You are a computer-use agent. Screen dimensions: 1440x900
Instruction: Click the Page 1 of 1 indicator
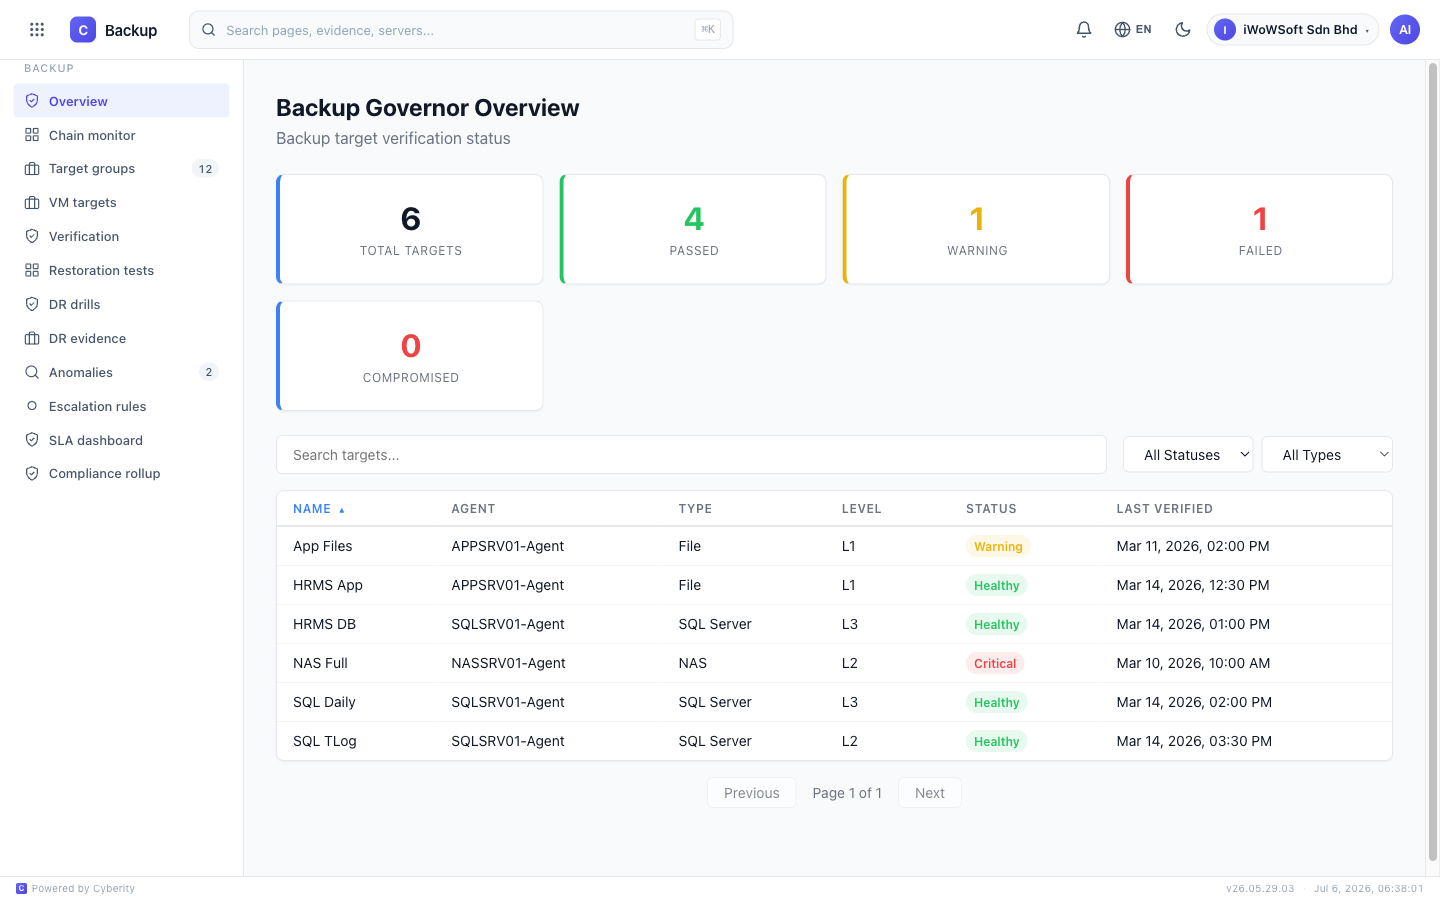coord(847,793)
